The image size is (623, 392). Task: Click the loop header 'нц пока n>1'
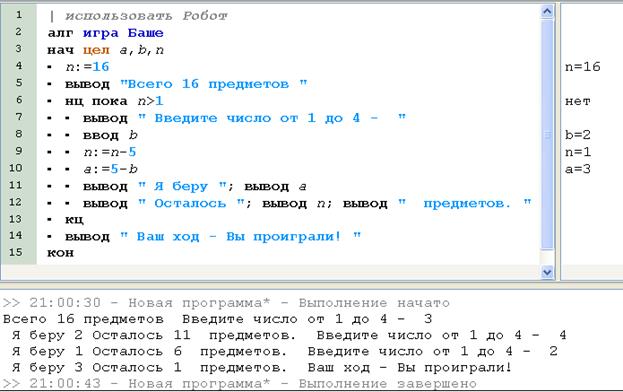pos(114,101)
